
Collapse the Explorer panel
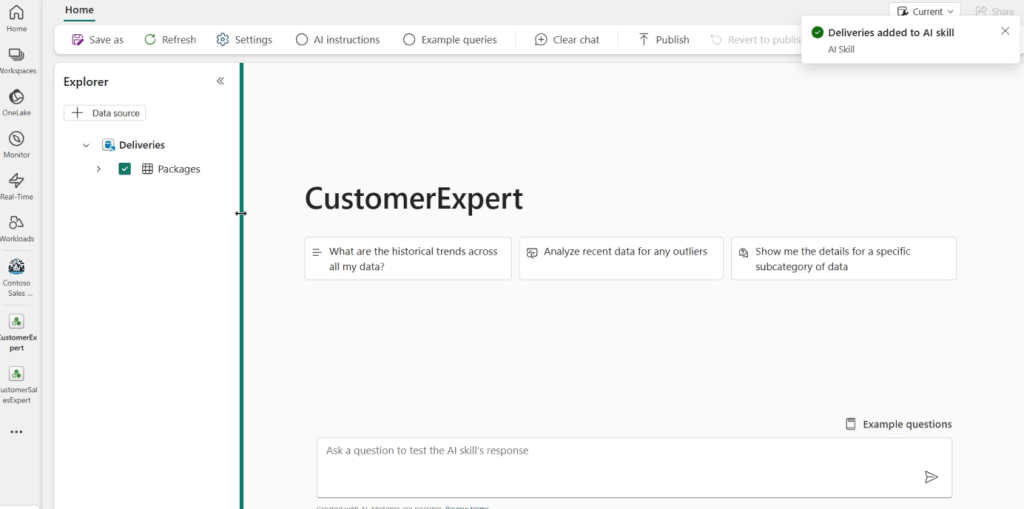coord(220,82)
